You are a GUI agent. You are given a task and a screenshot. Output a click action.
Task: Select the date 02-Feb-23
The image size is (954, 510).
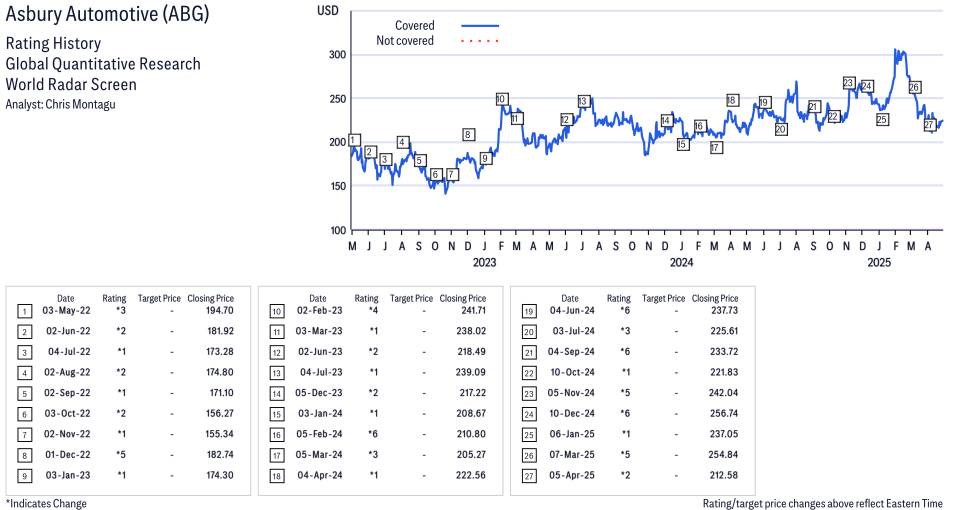point(319,310)
